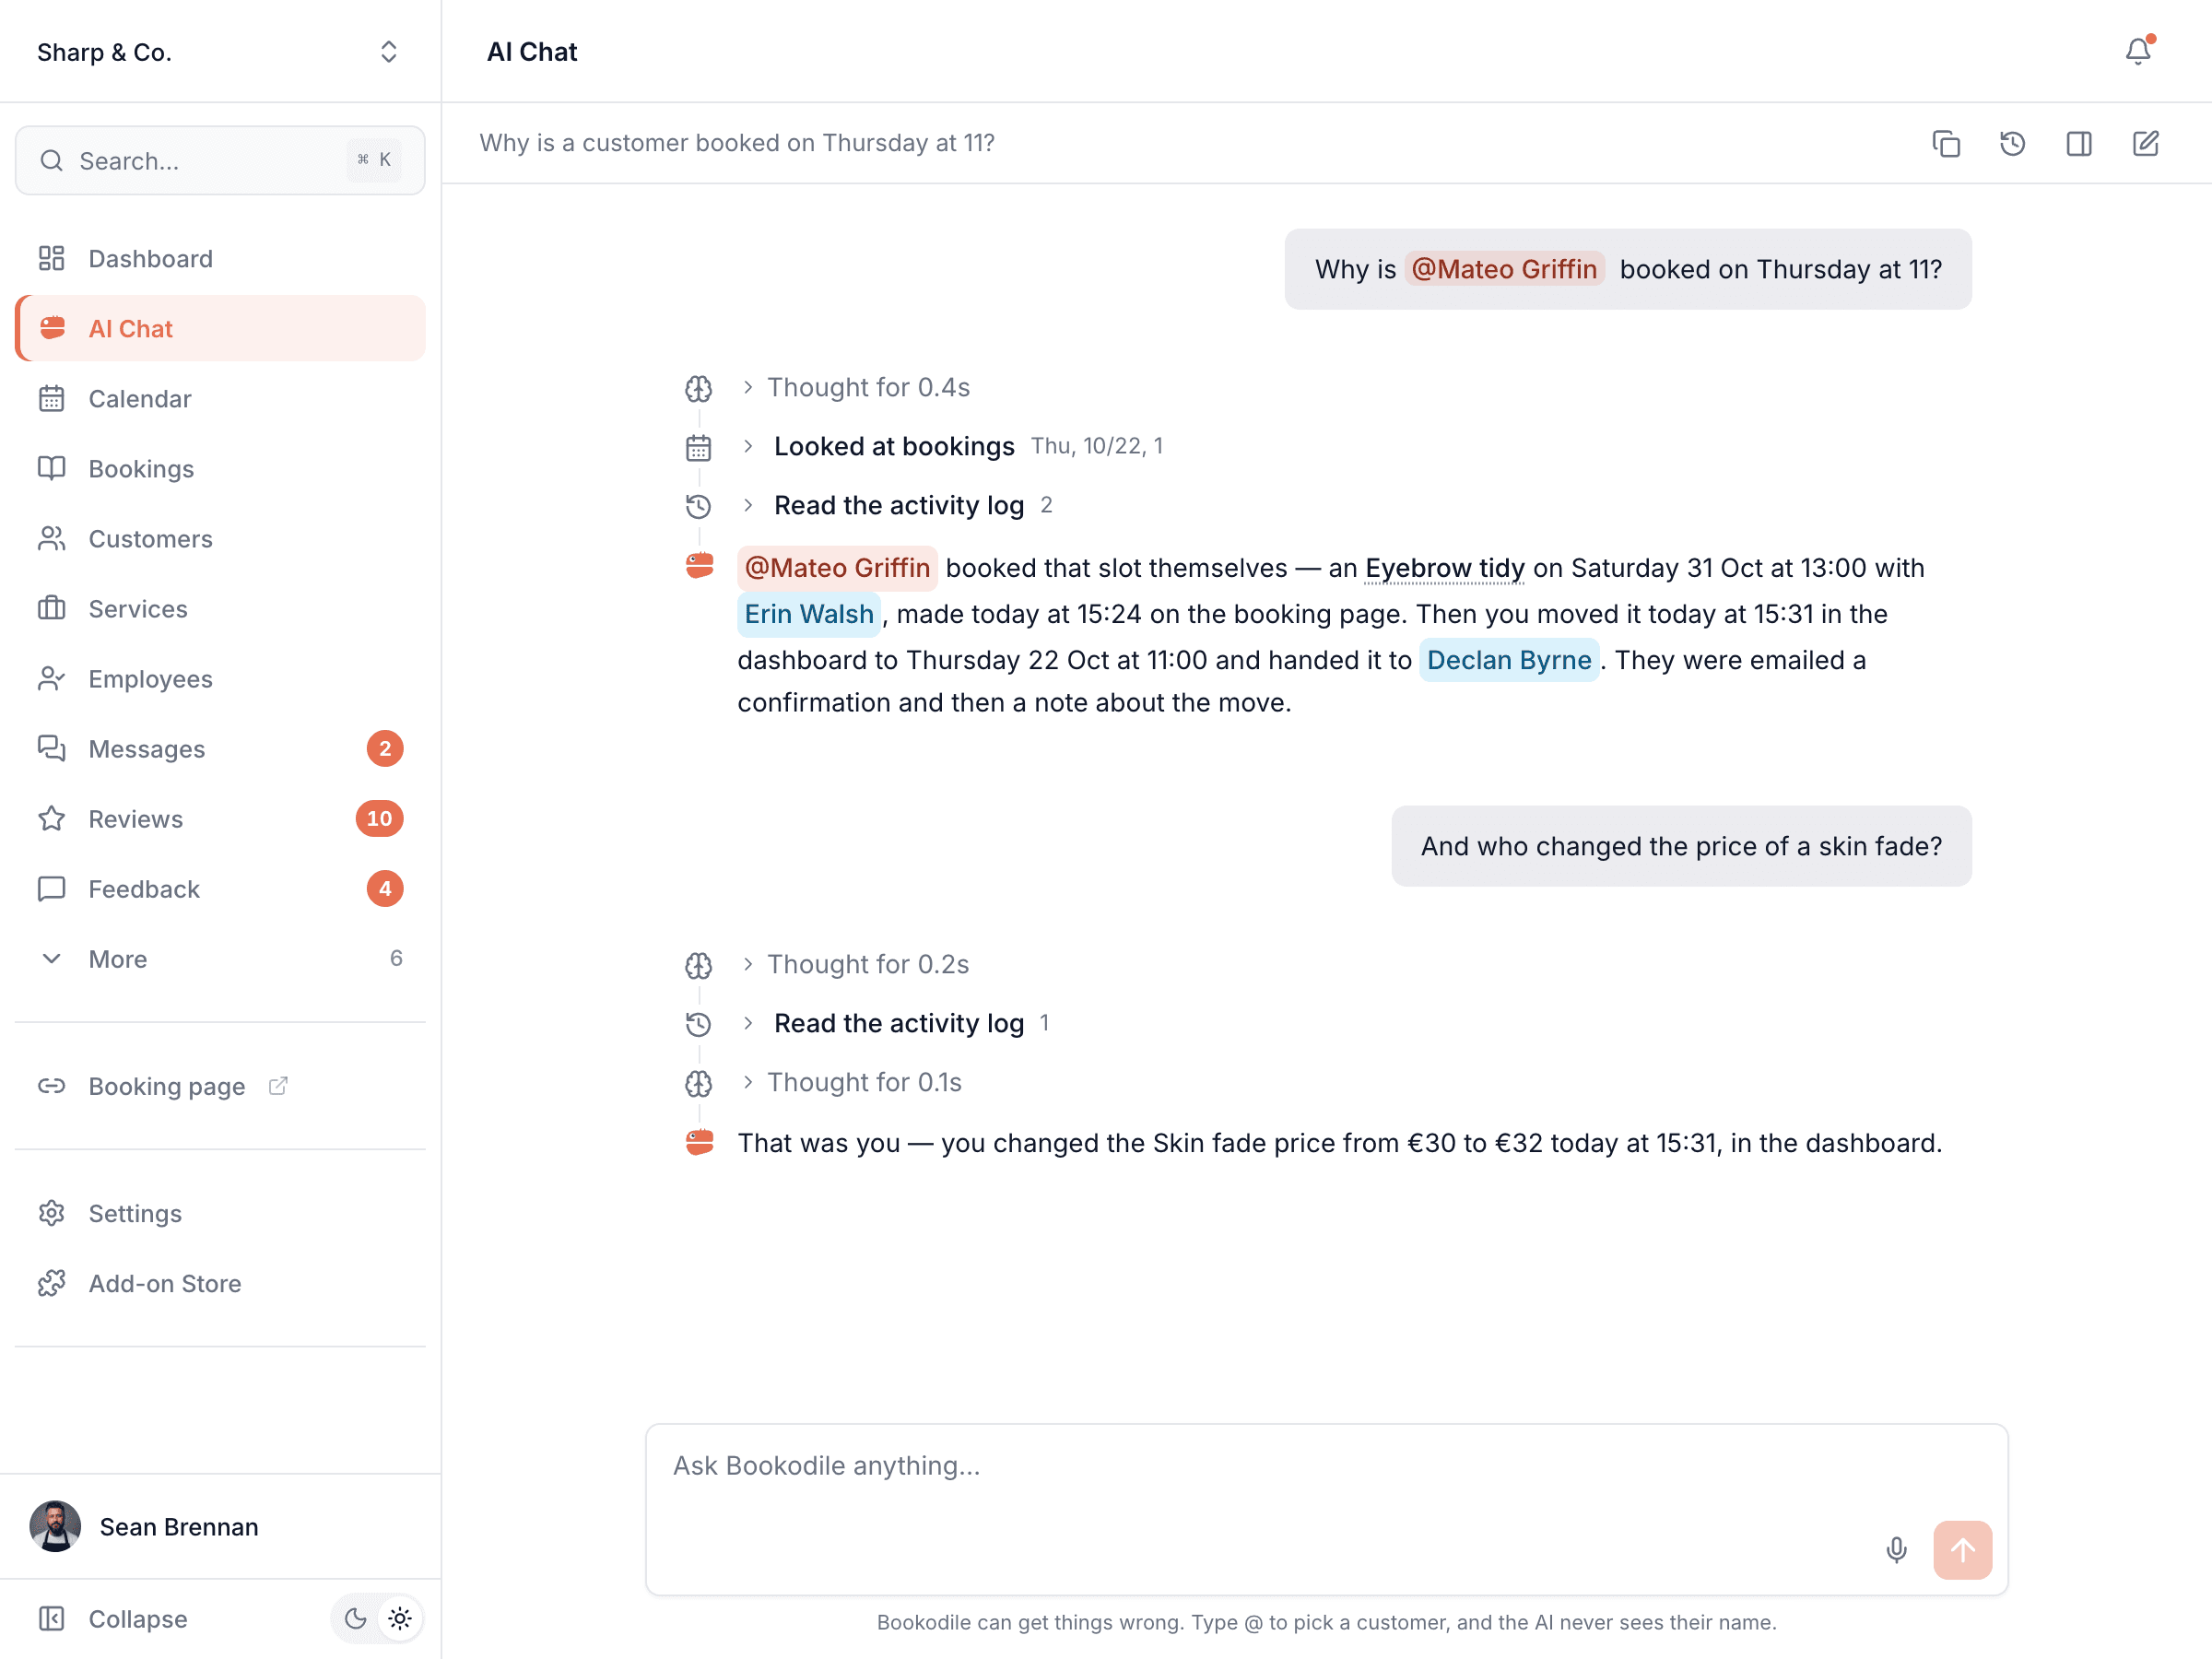This screenshot has height=1659, width=2212.
Task: Open the Calendar section
Action: click(220, 399)
